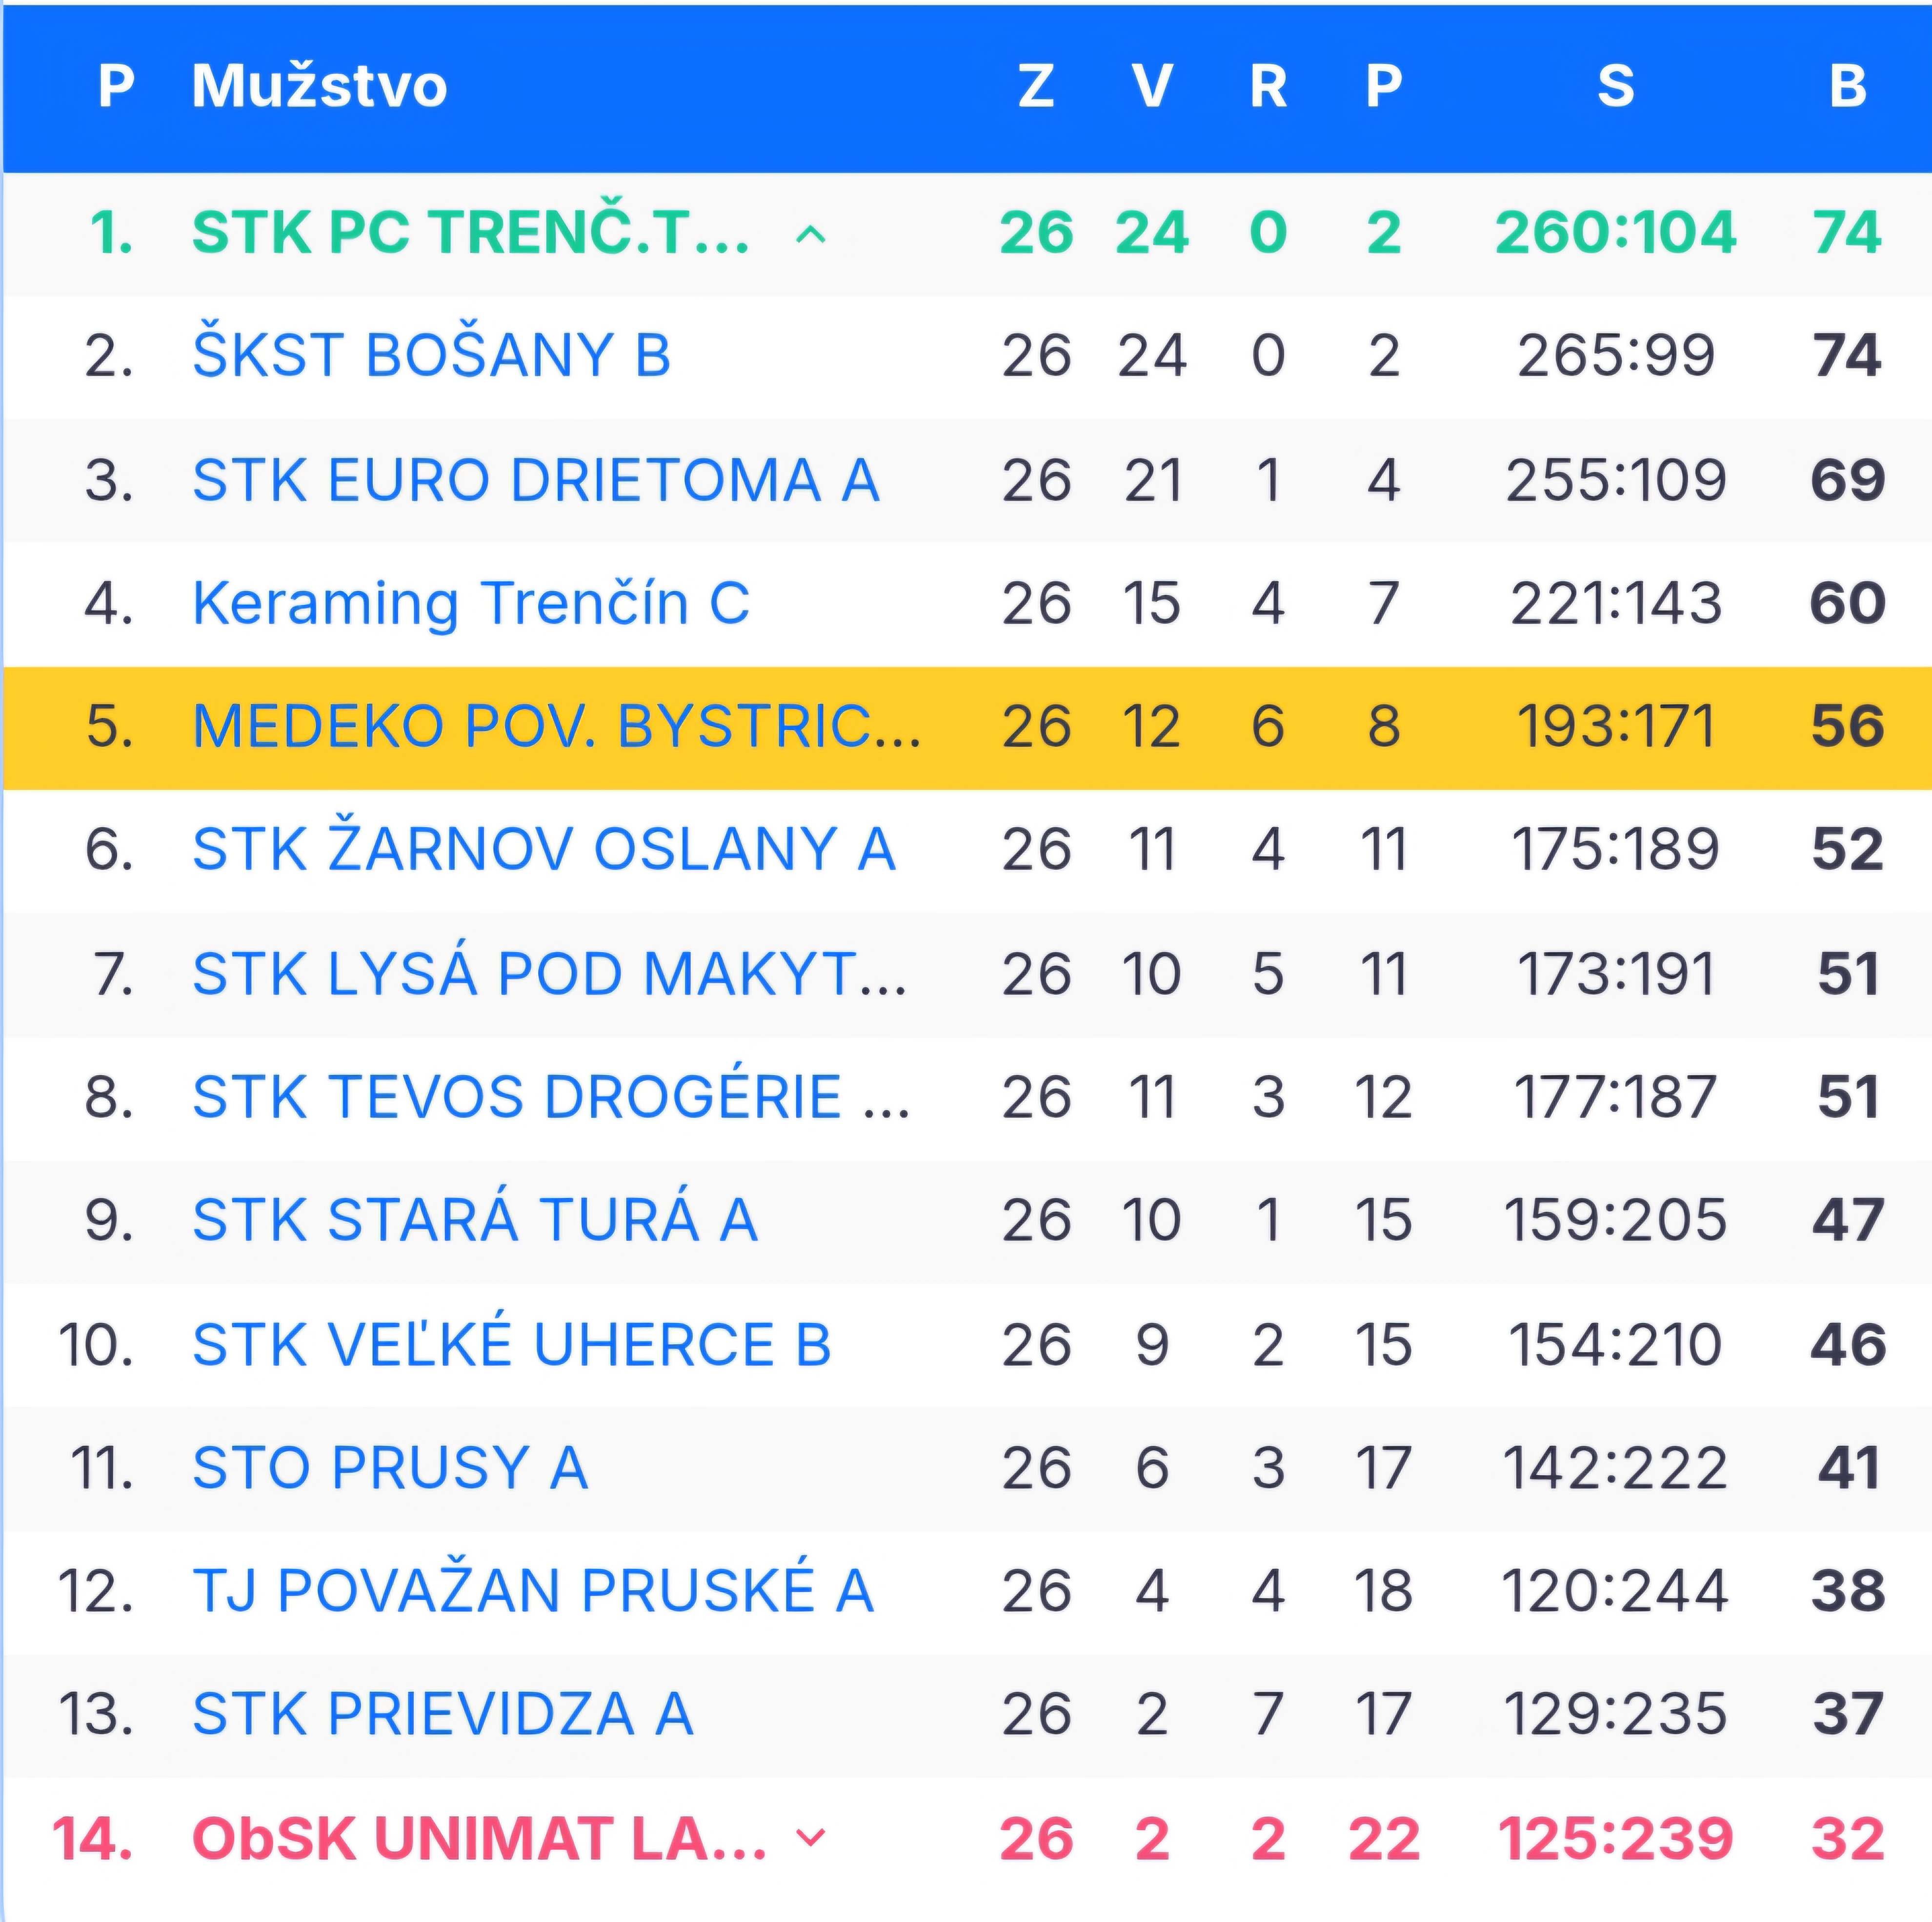Click the down chevron beside ObSK UNIMAT LA

pyautogui.click(x=810, y=1837)
